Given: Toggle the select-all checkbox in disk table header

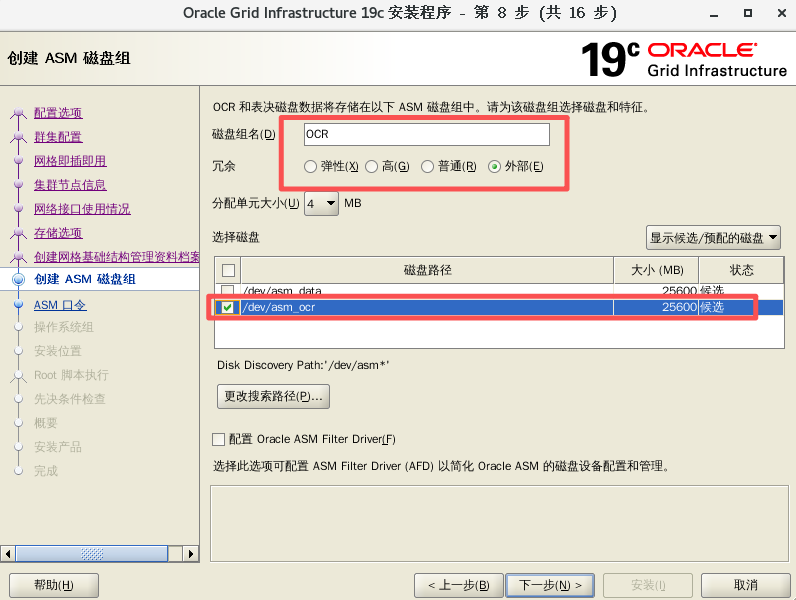Looking at the screenshot, I should coord(228,270).
